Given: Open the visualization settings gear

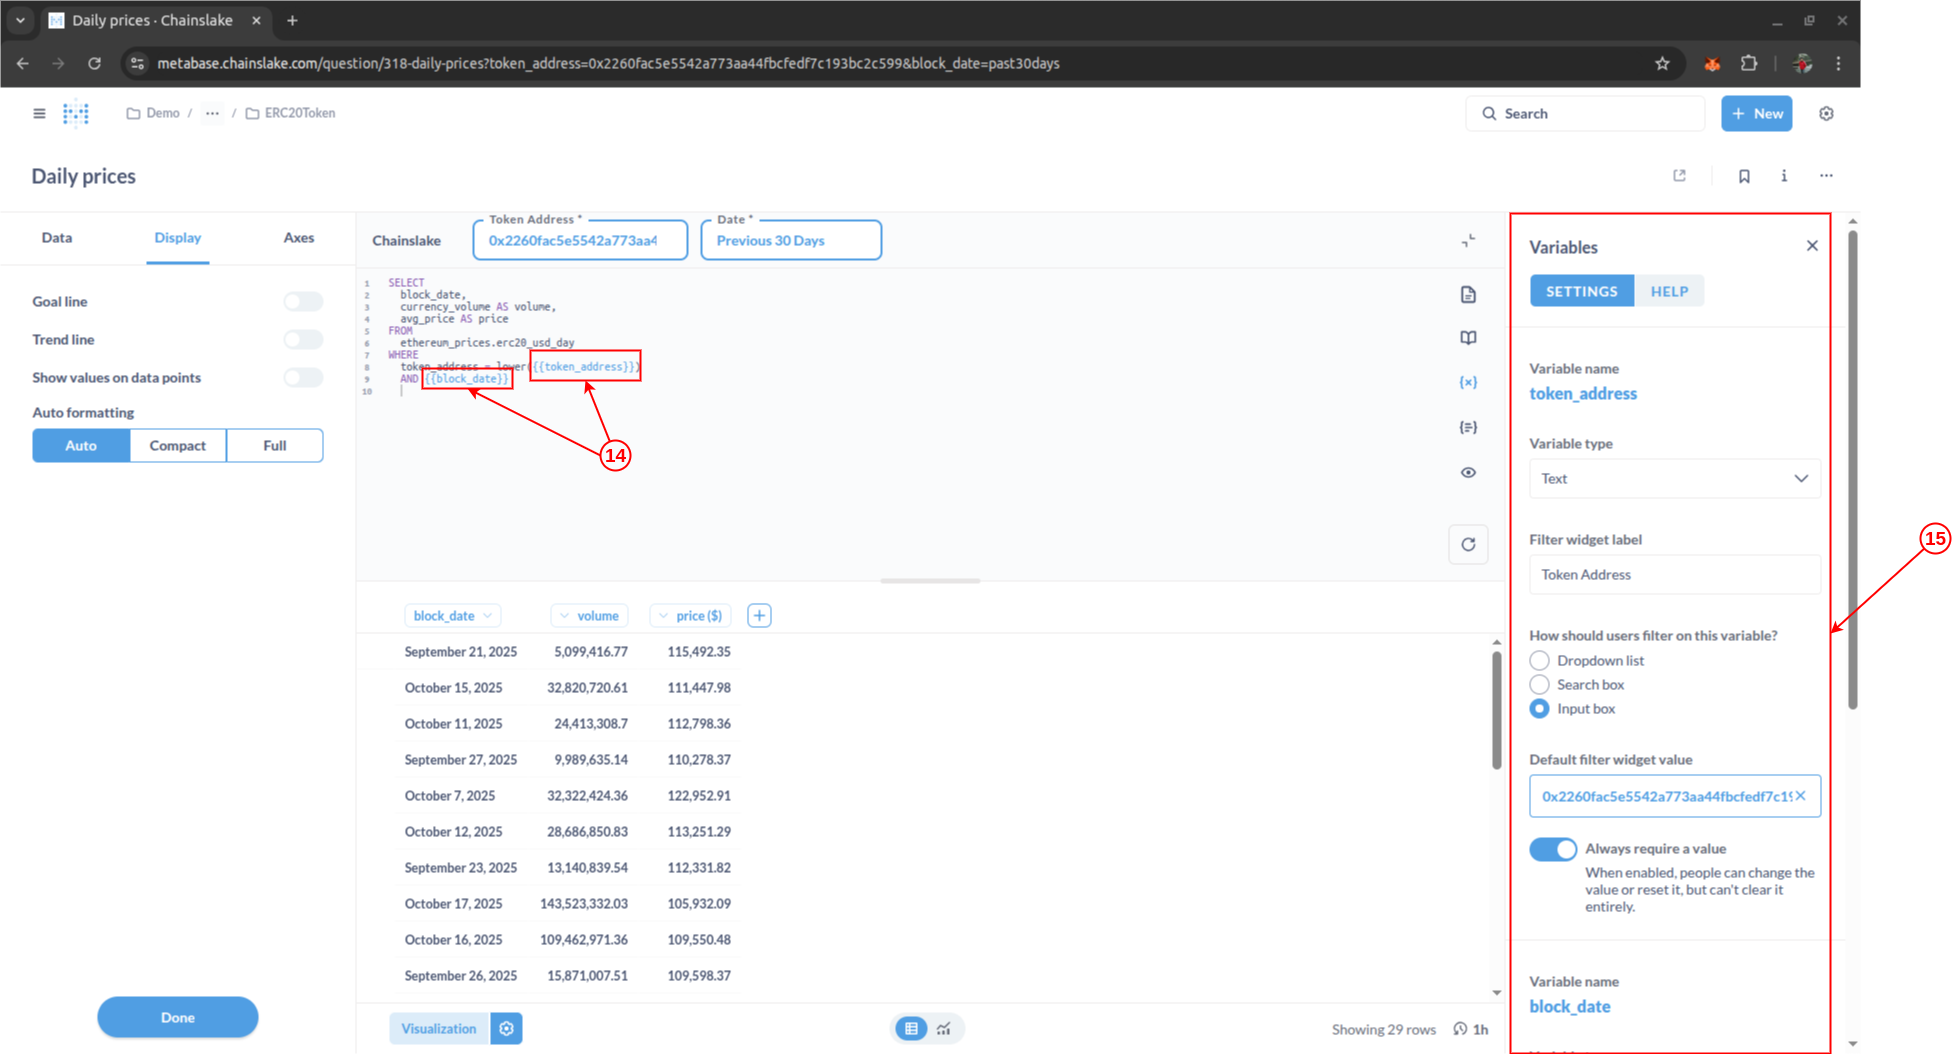Looking at the screenshot, I should point(506,1028).
